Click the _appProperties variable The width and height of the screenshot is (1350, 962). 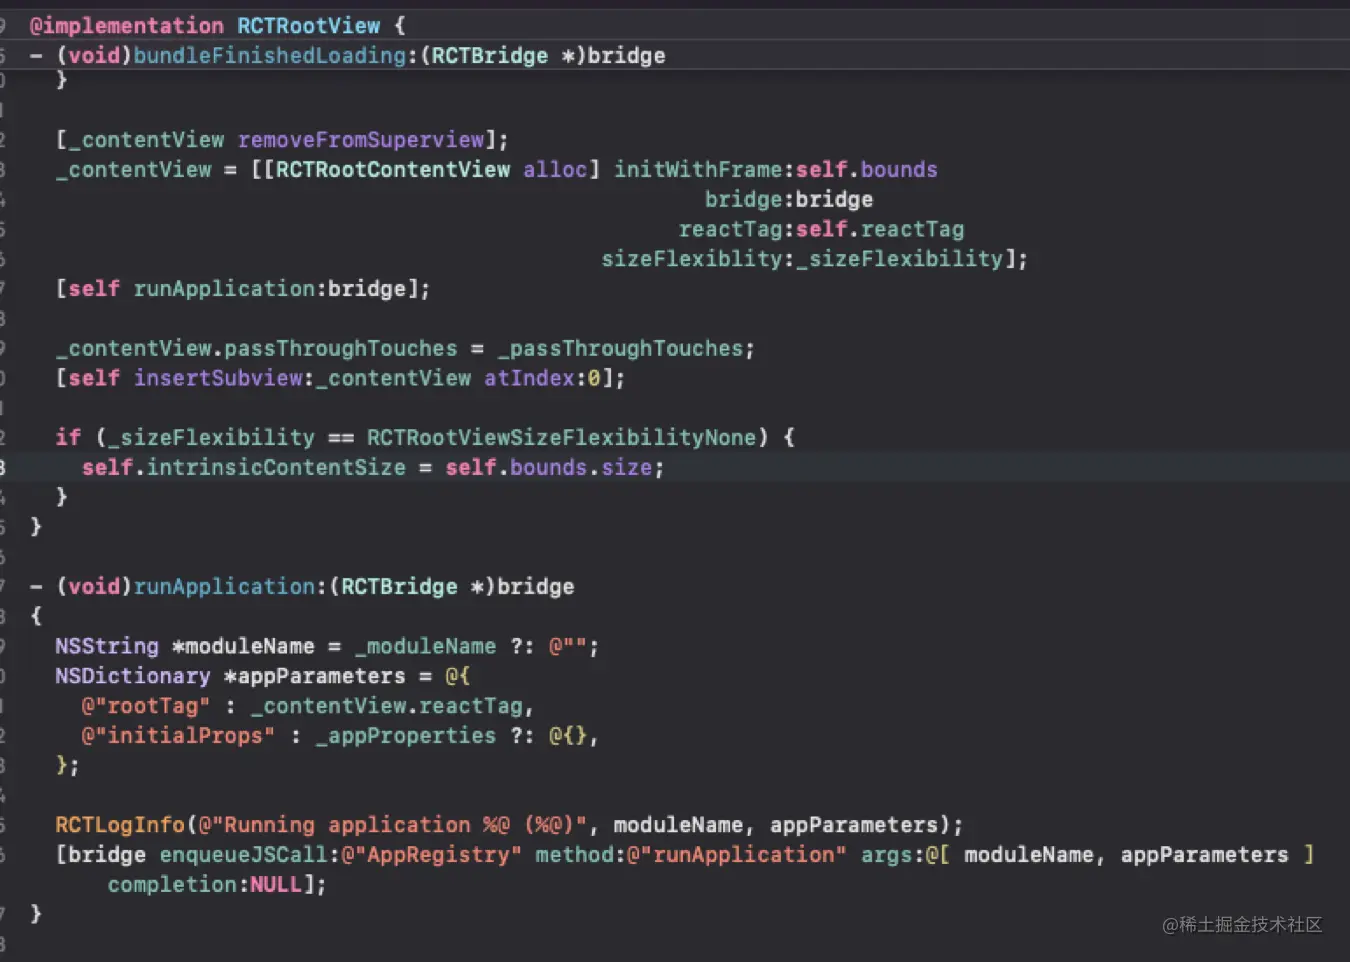(x=406, y=736)
